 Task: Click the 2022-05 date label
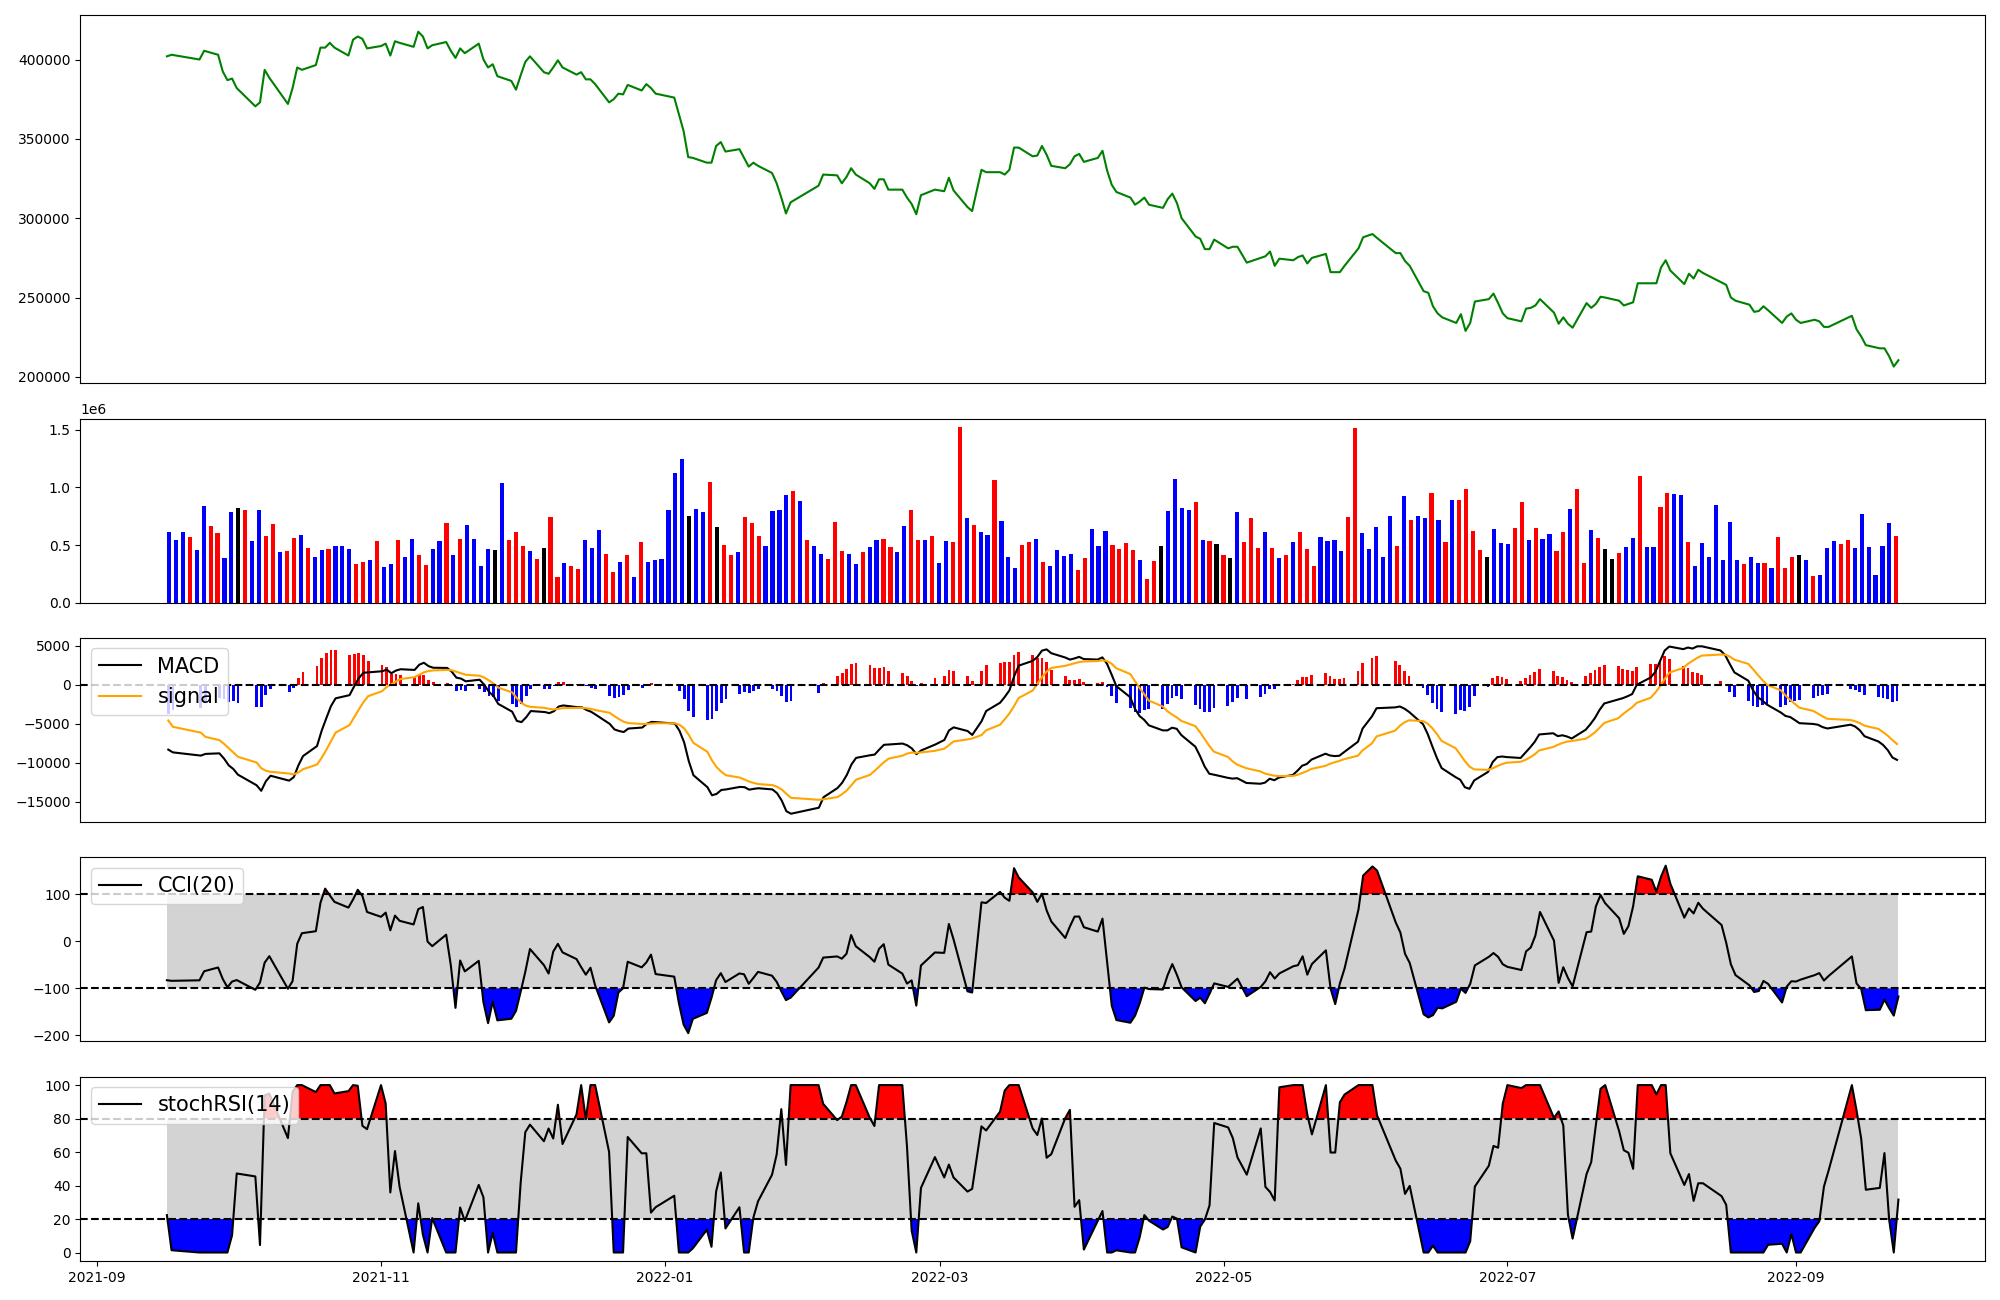pos(1224,1277)
